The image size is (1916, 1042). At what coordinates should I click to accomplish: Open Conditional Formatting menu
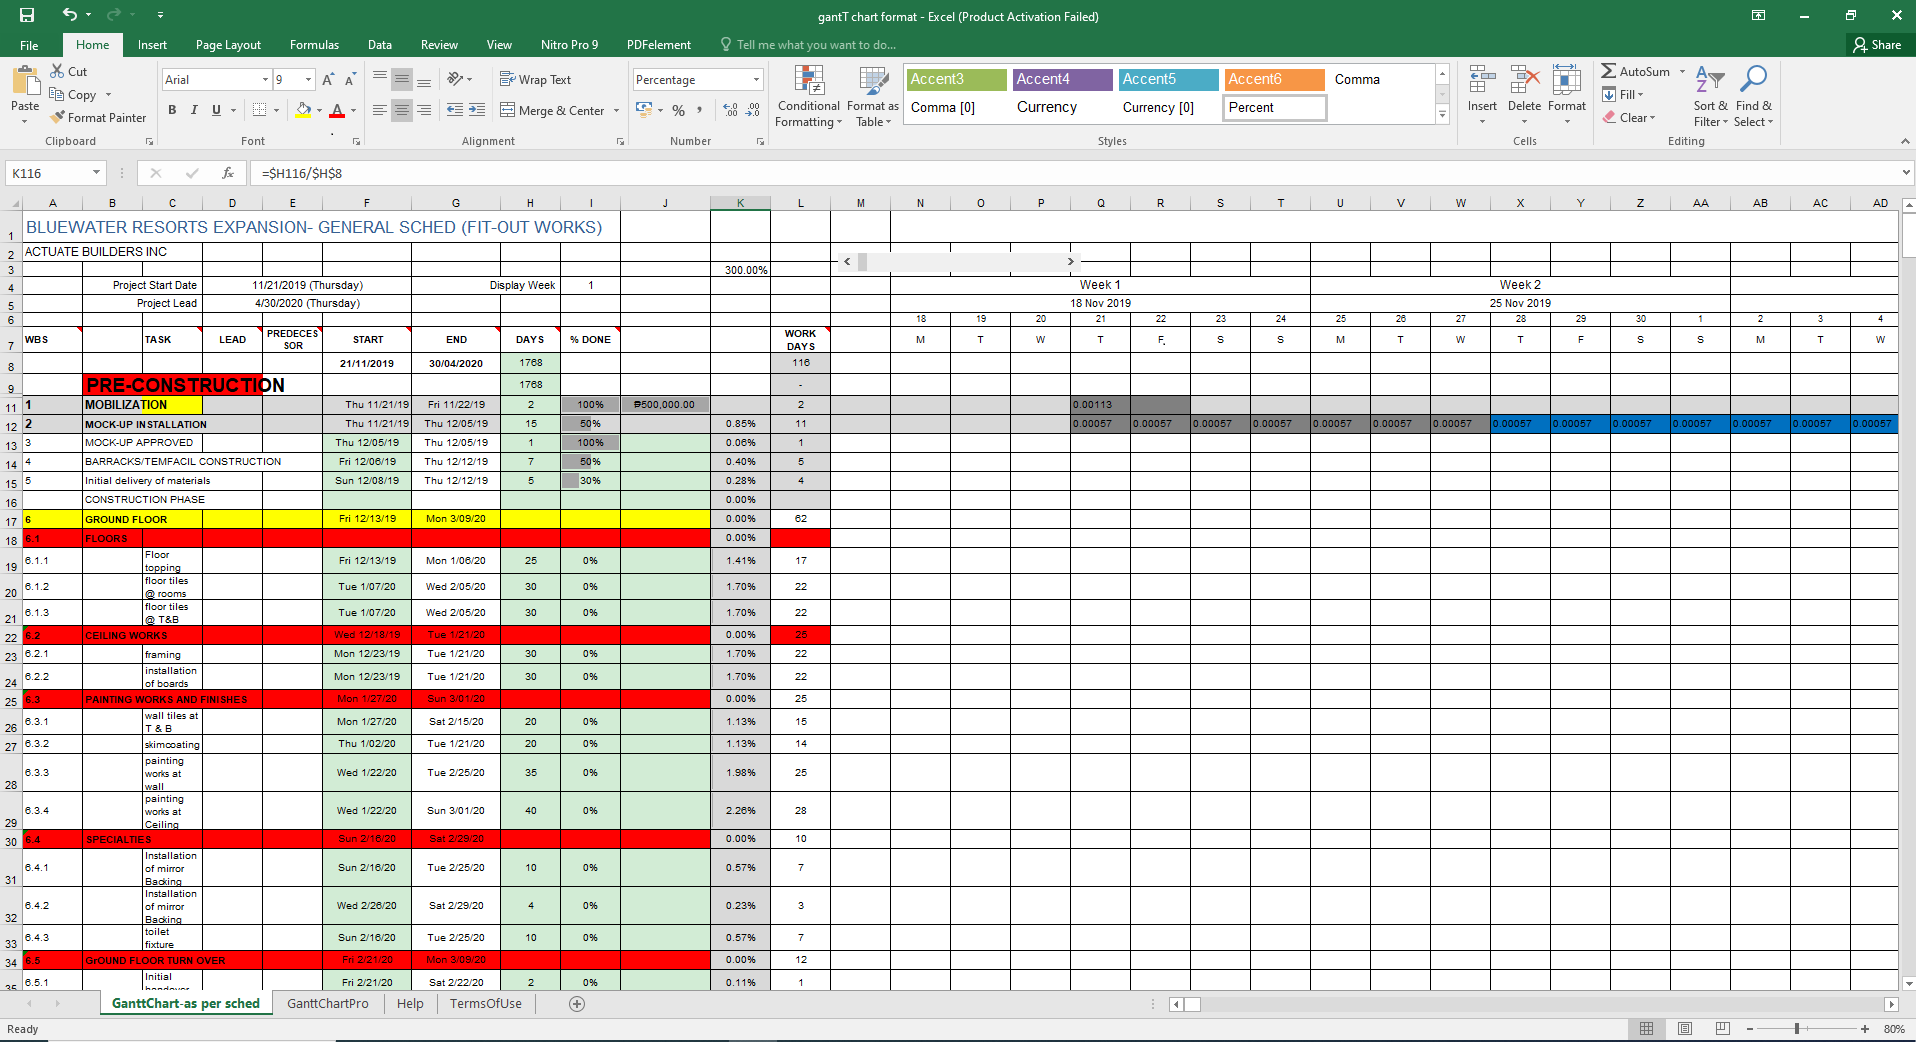point(809,96)
